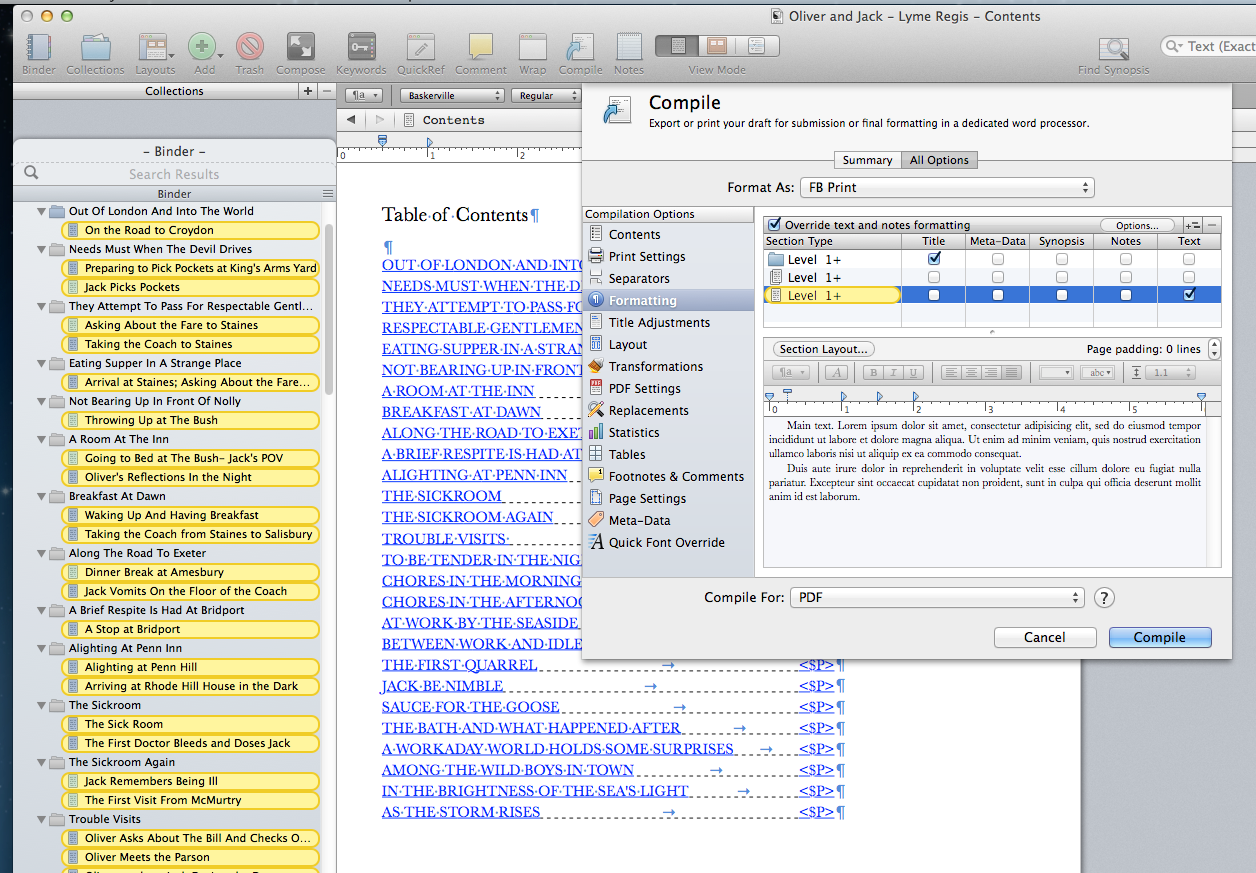The image size is (1256, 873).
Task: Switch to corkboard view mode segment
Action: pyautogui.click(x=717, y=46)
